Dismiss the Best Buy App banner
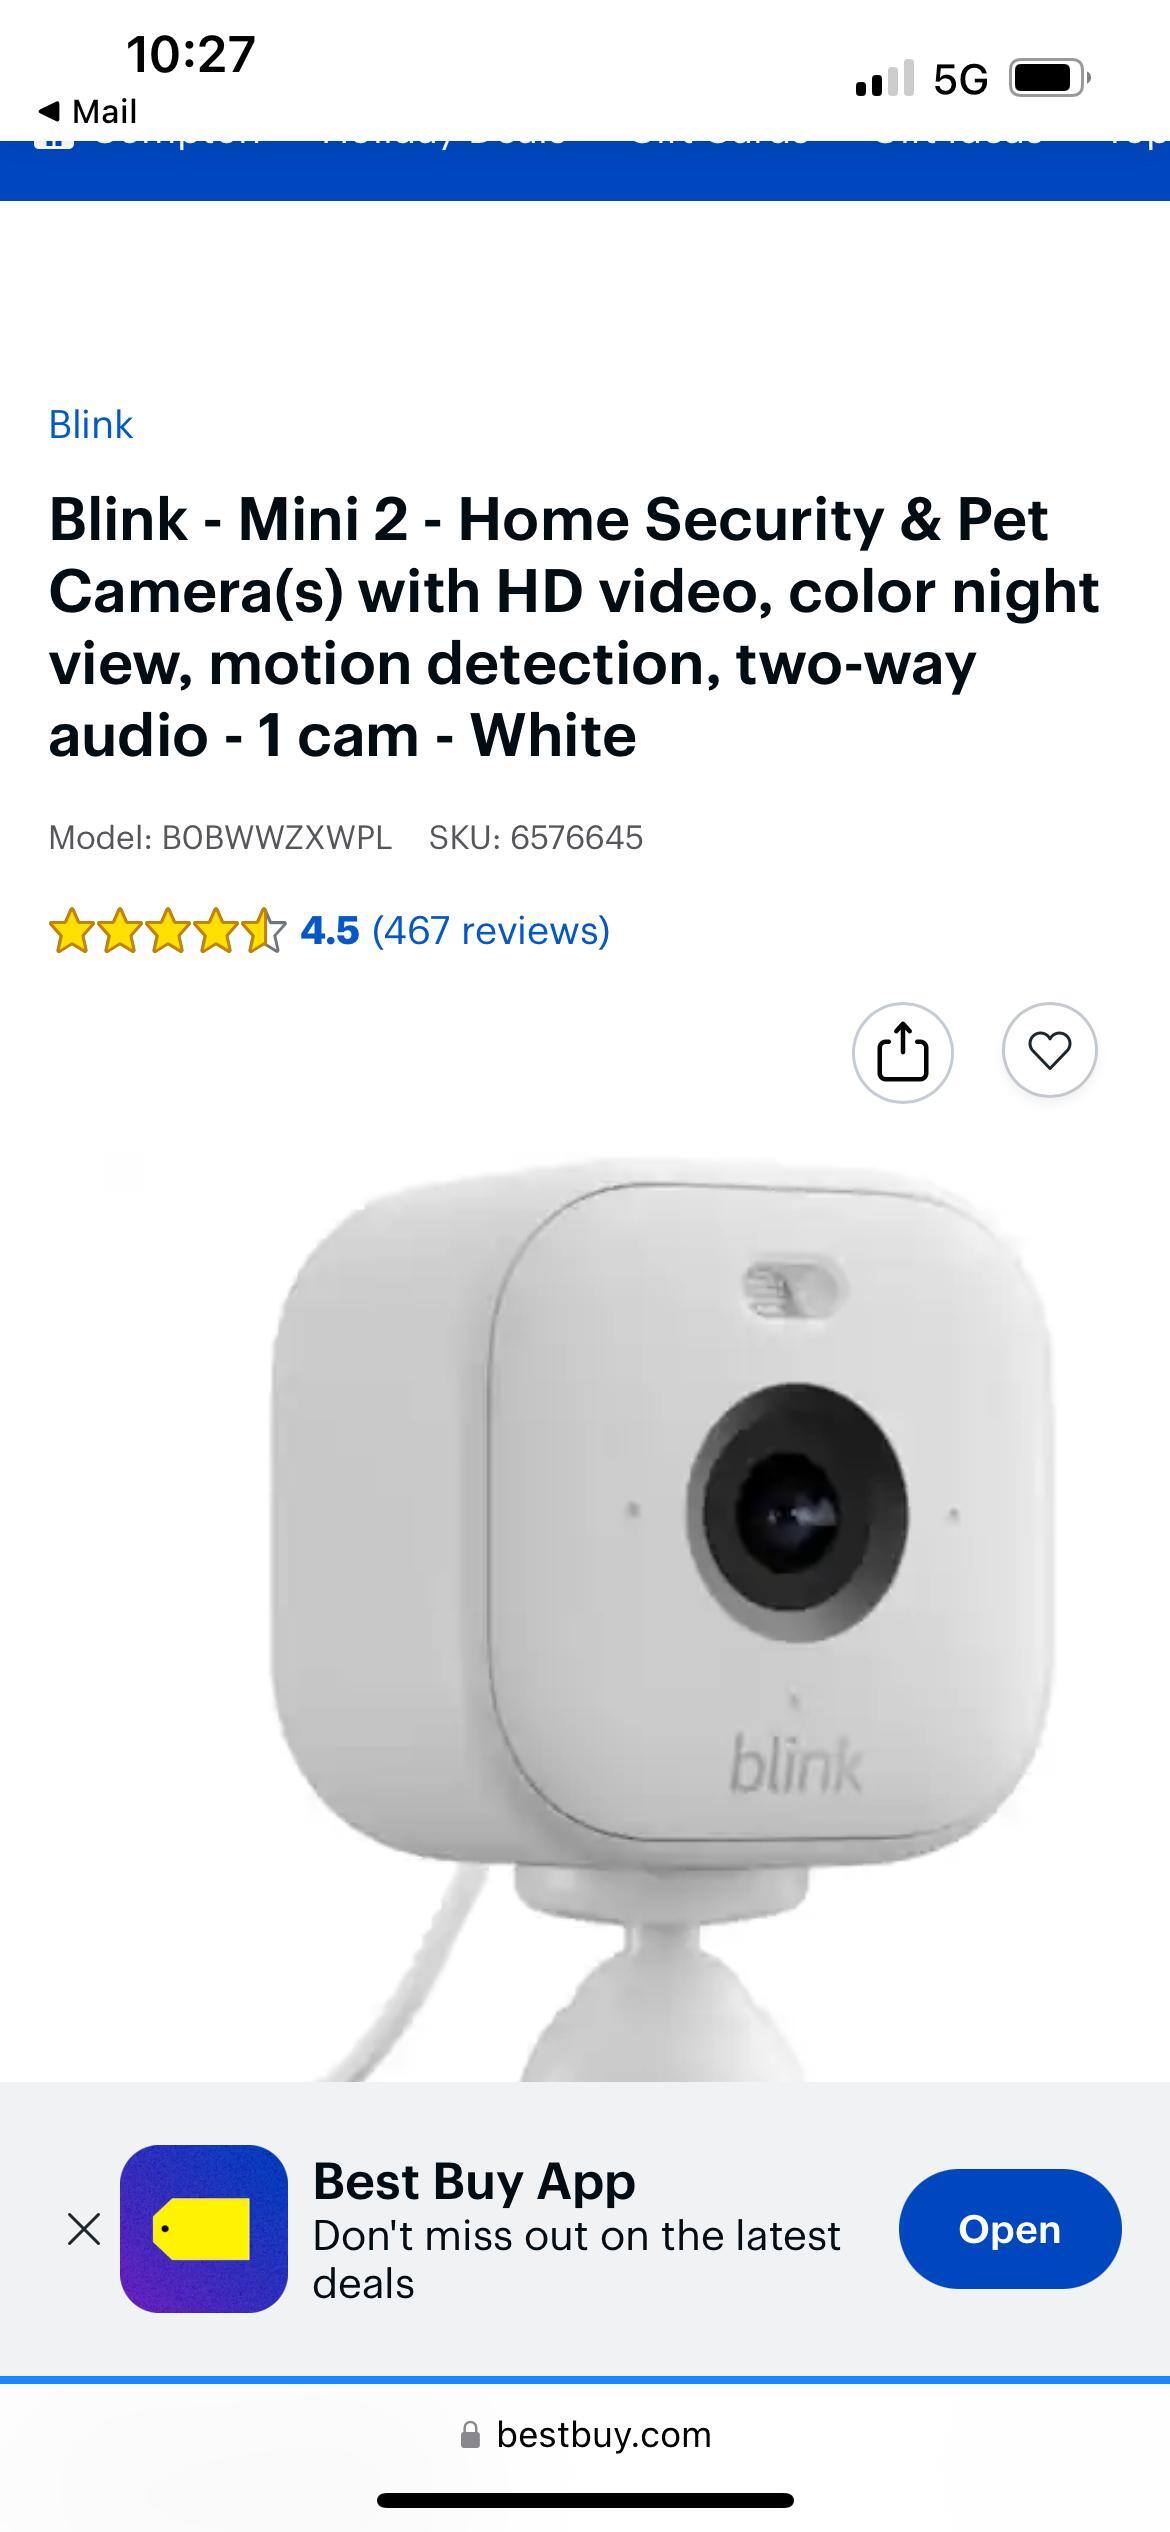This screenshot has height=2532, width=1170. (84, 2229)
